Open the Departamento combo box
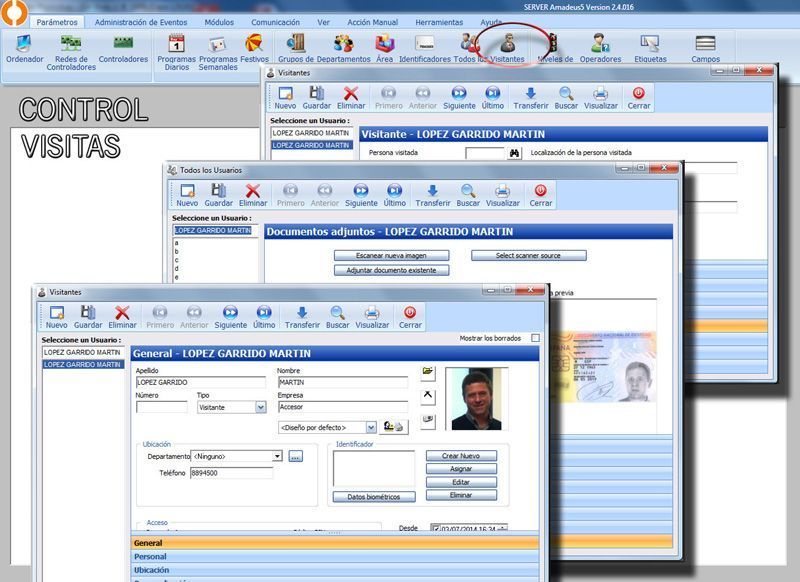This screenshot has height=582, width=800. (x=276, y=456)
